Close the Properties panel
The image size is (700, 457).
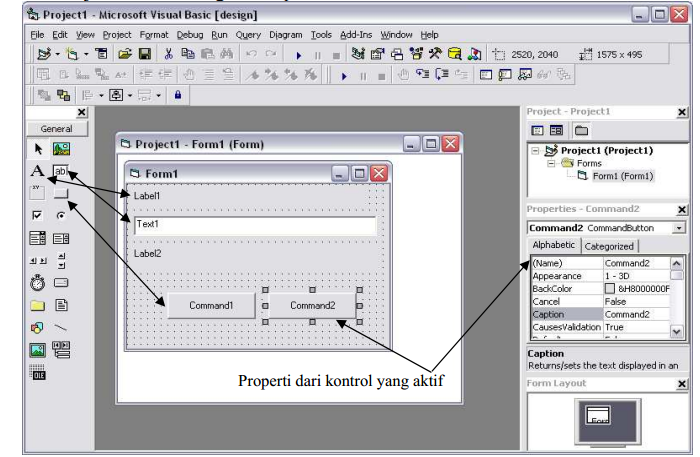(682, 209)
